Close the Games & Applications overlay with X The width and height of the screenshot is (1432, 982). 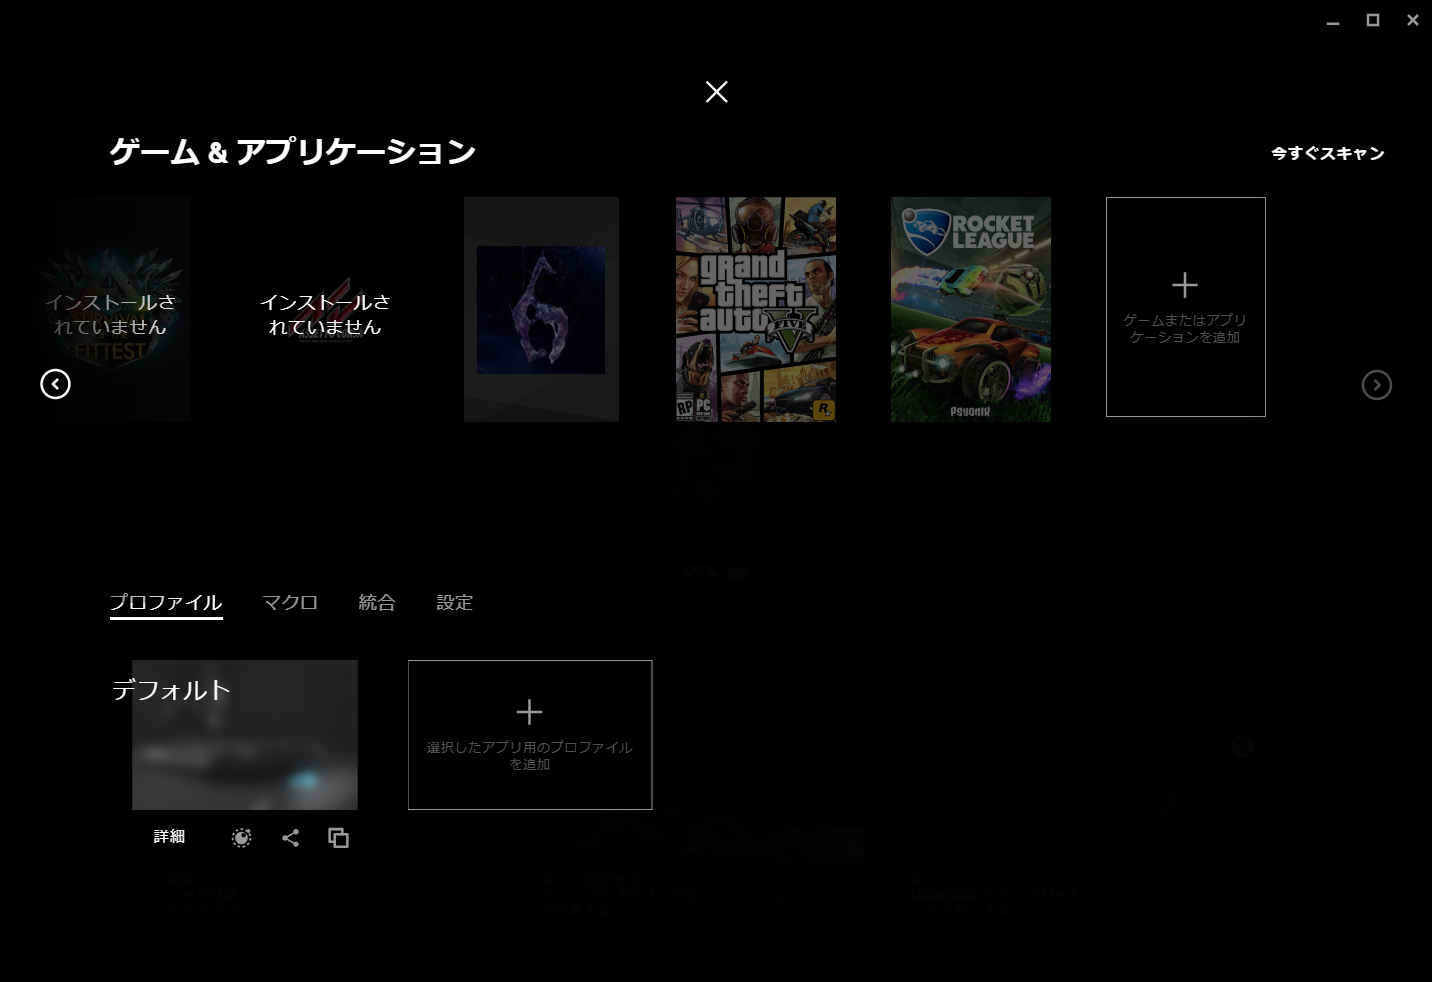click(x=716, y=92)
